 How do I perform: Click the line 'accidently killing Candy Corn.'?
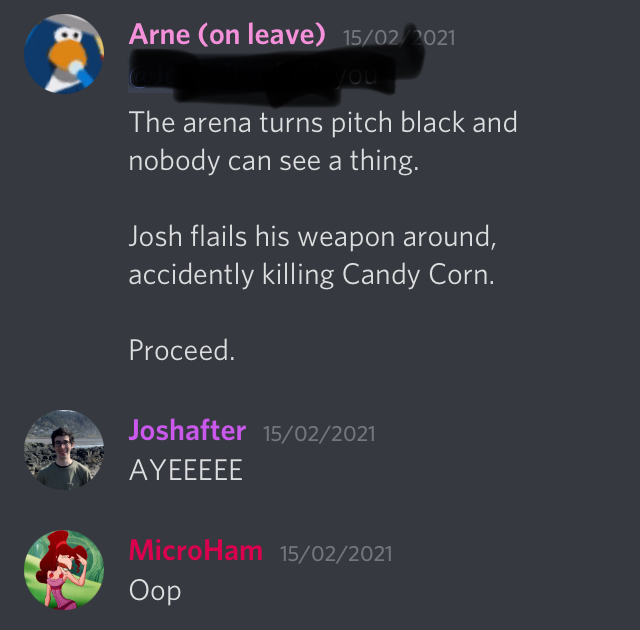tap(311, 275)
